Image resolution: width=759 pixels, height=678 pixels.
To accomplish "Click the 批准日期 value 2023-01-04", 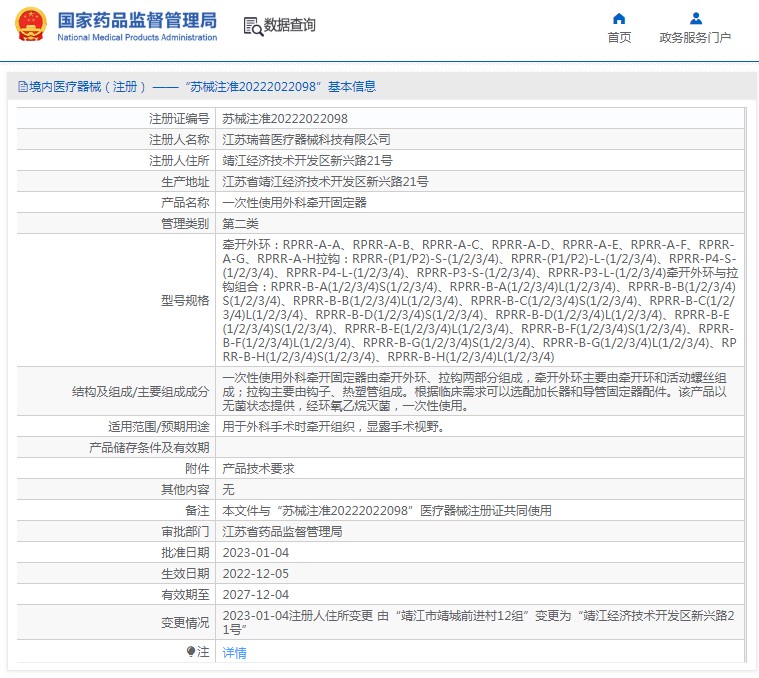I will pos(256,553).
